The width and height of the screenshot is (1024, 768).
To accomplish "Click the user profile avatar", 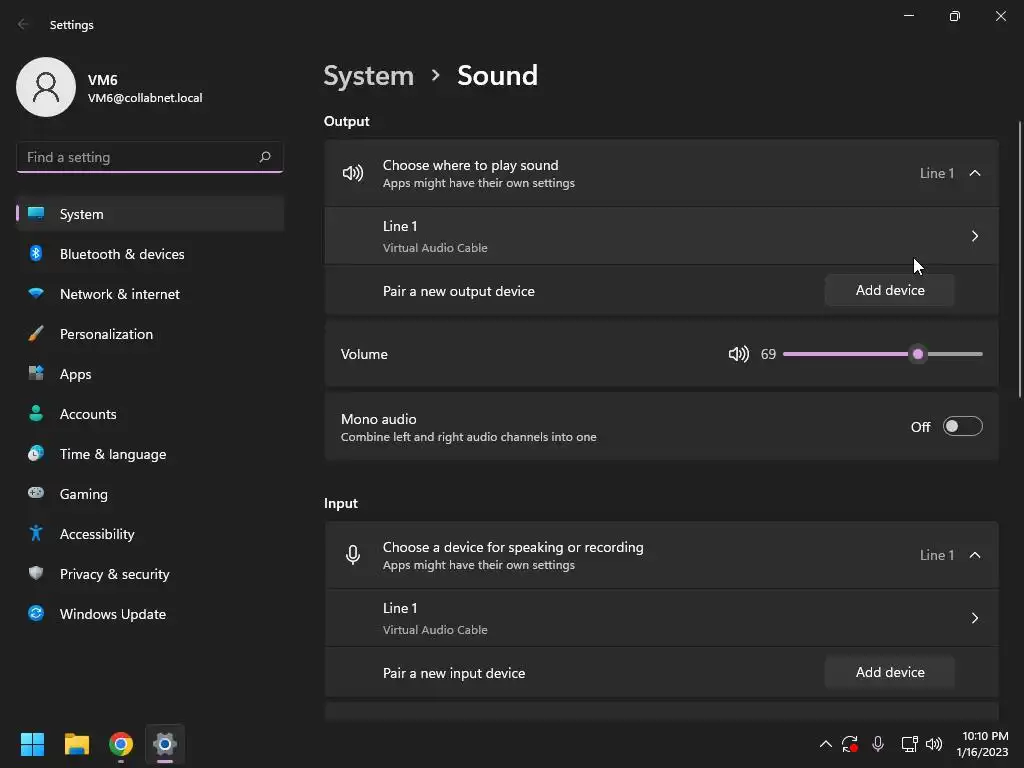I will pos(46,87).
